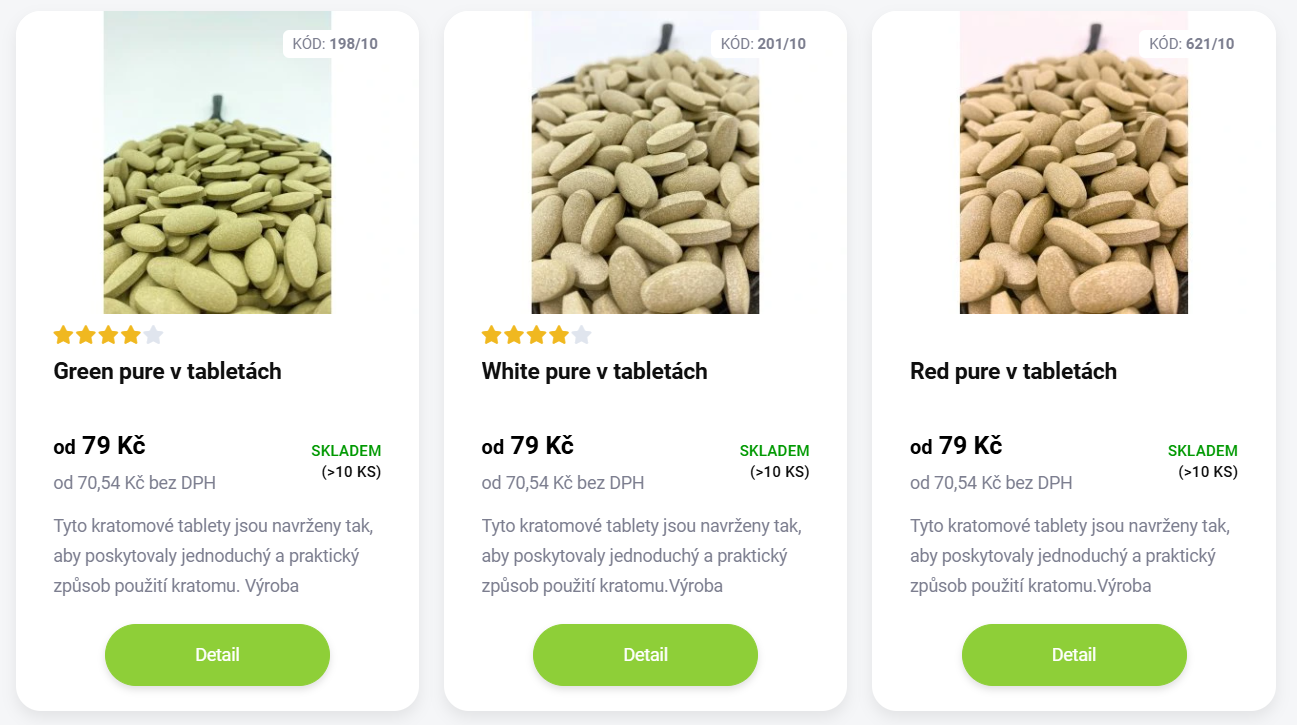Image resolution: width=1297 pixels, height=725 pixels.
Task: Click the first gold star on White pure
Action: click(x=492, y=335)
